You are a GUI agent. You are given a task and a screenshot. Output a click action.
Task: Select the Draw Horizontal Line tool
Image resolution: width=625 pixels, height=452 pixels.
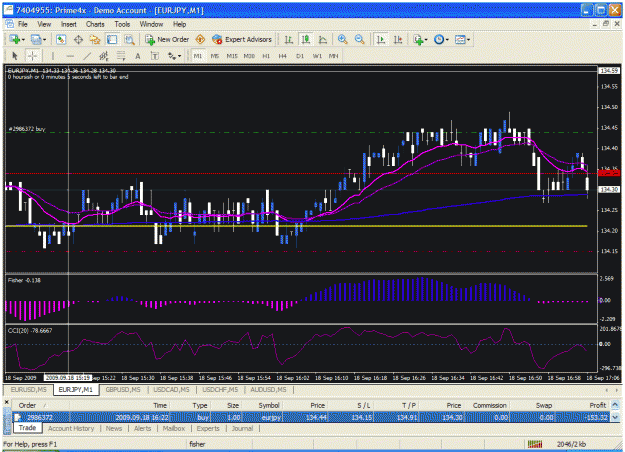click(x=70, y=56)
